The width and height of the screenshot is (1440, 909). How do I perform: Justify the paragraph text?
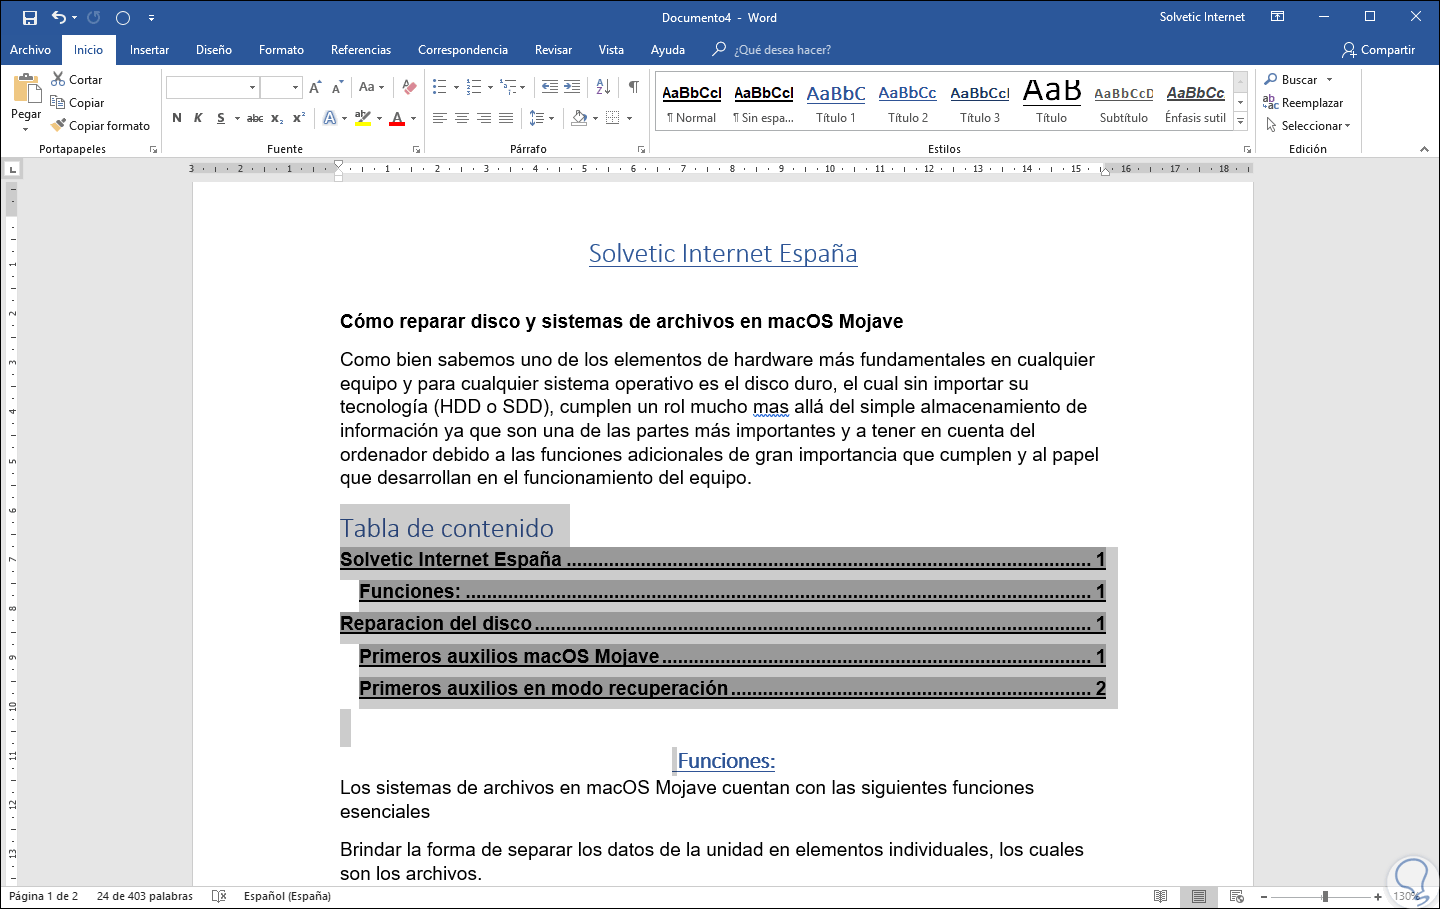[506, 118]
